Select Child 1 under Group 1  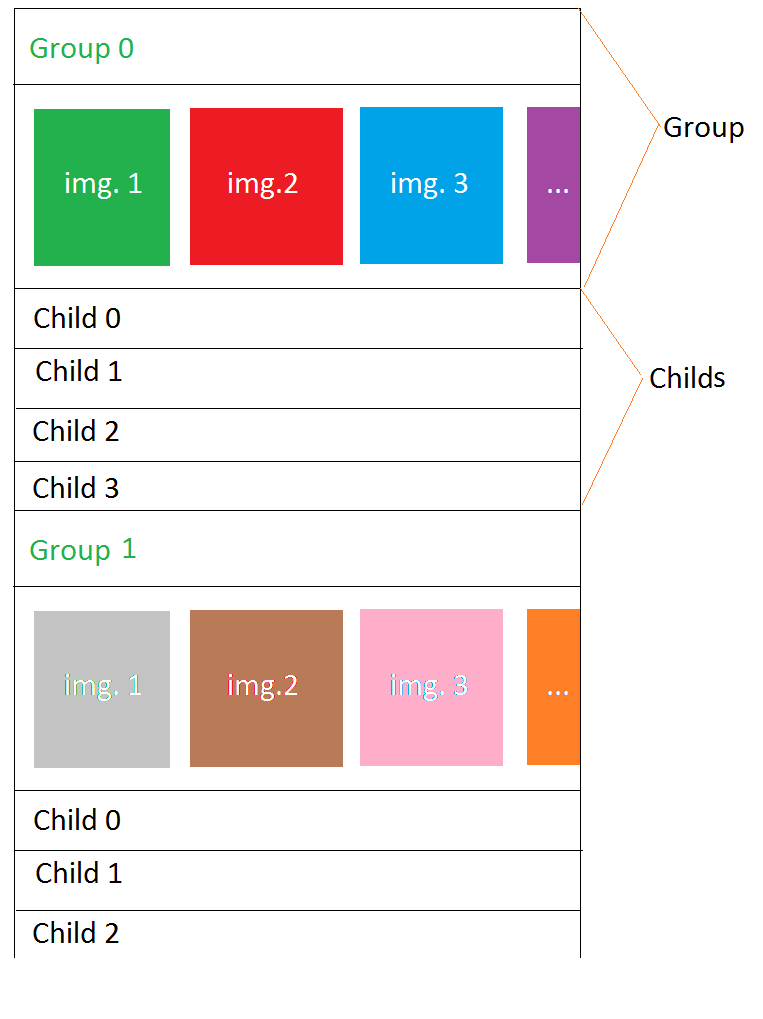pyautogui.click(x=297, y=881)
